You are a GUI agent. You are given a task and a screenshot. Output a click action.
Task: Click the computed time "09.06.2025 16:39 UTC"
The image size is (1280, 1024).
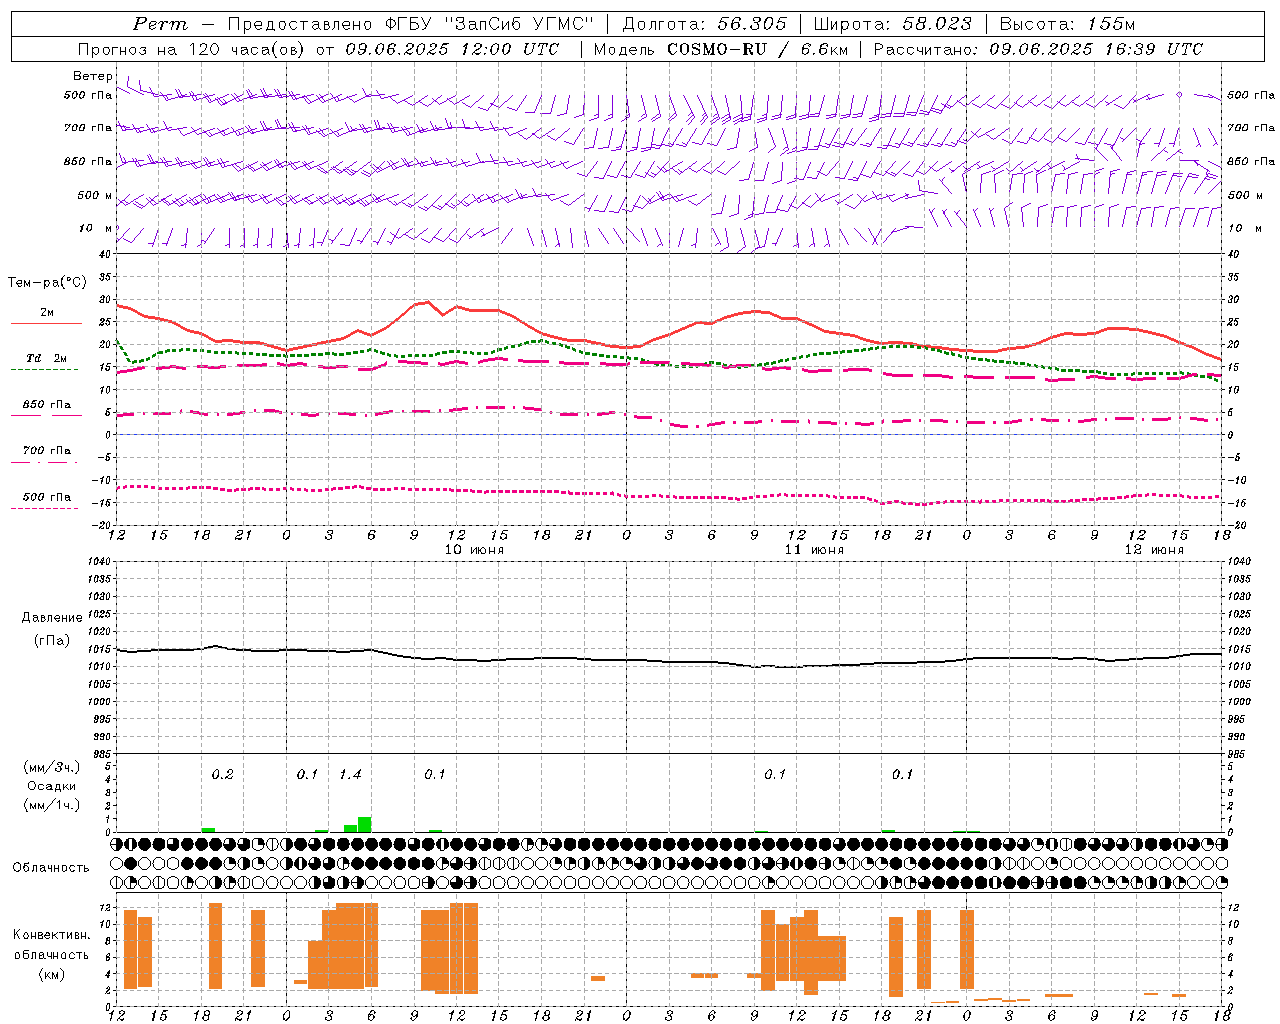point(1096,49)
